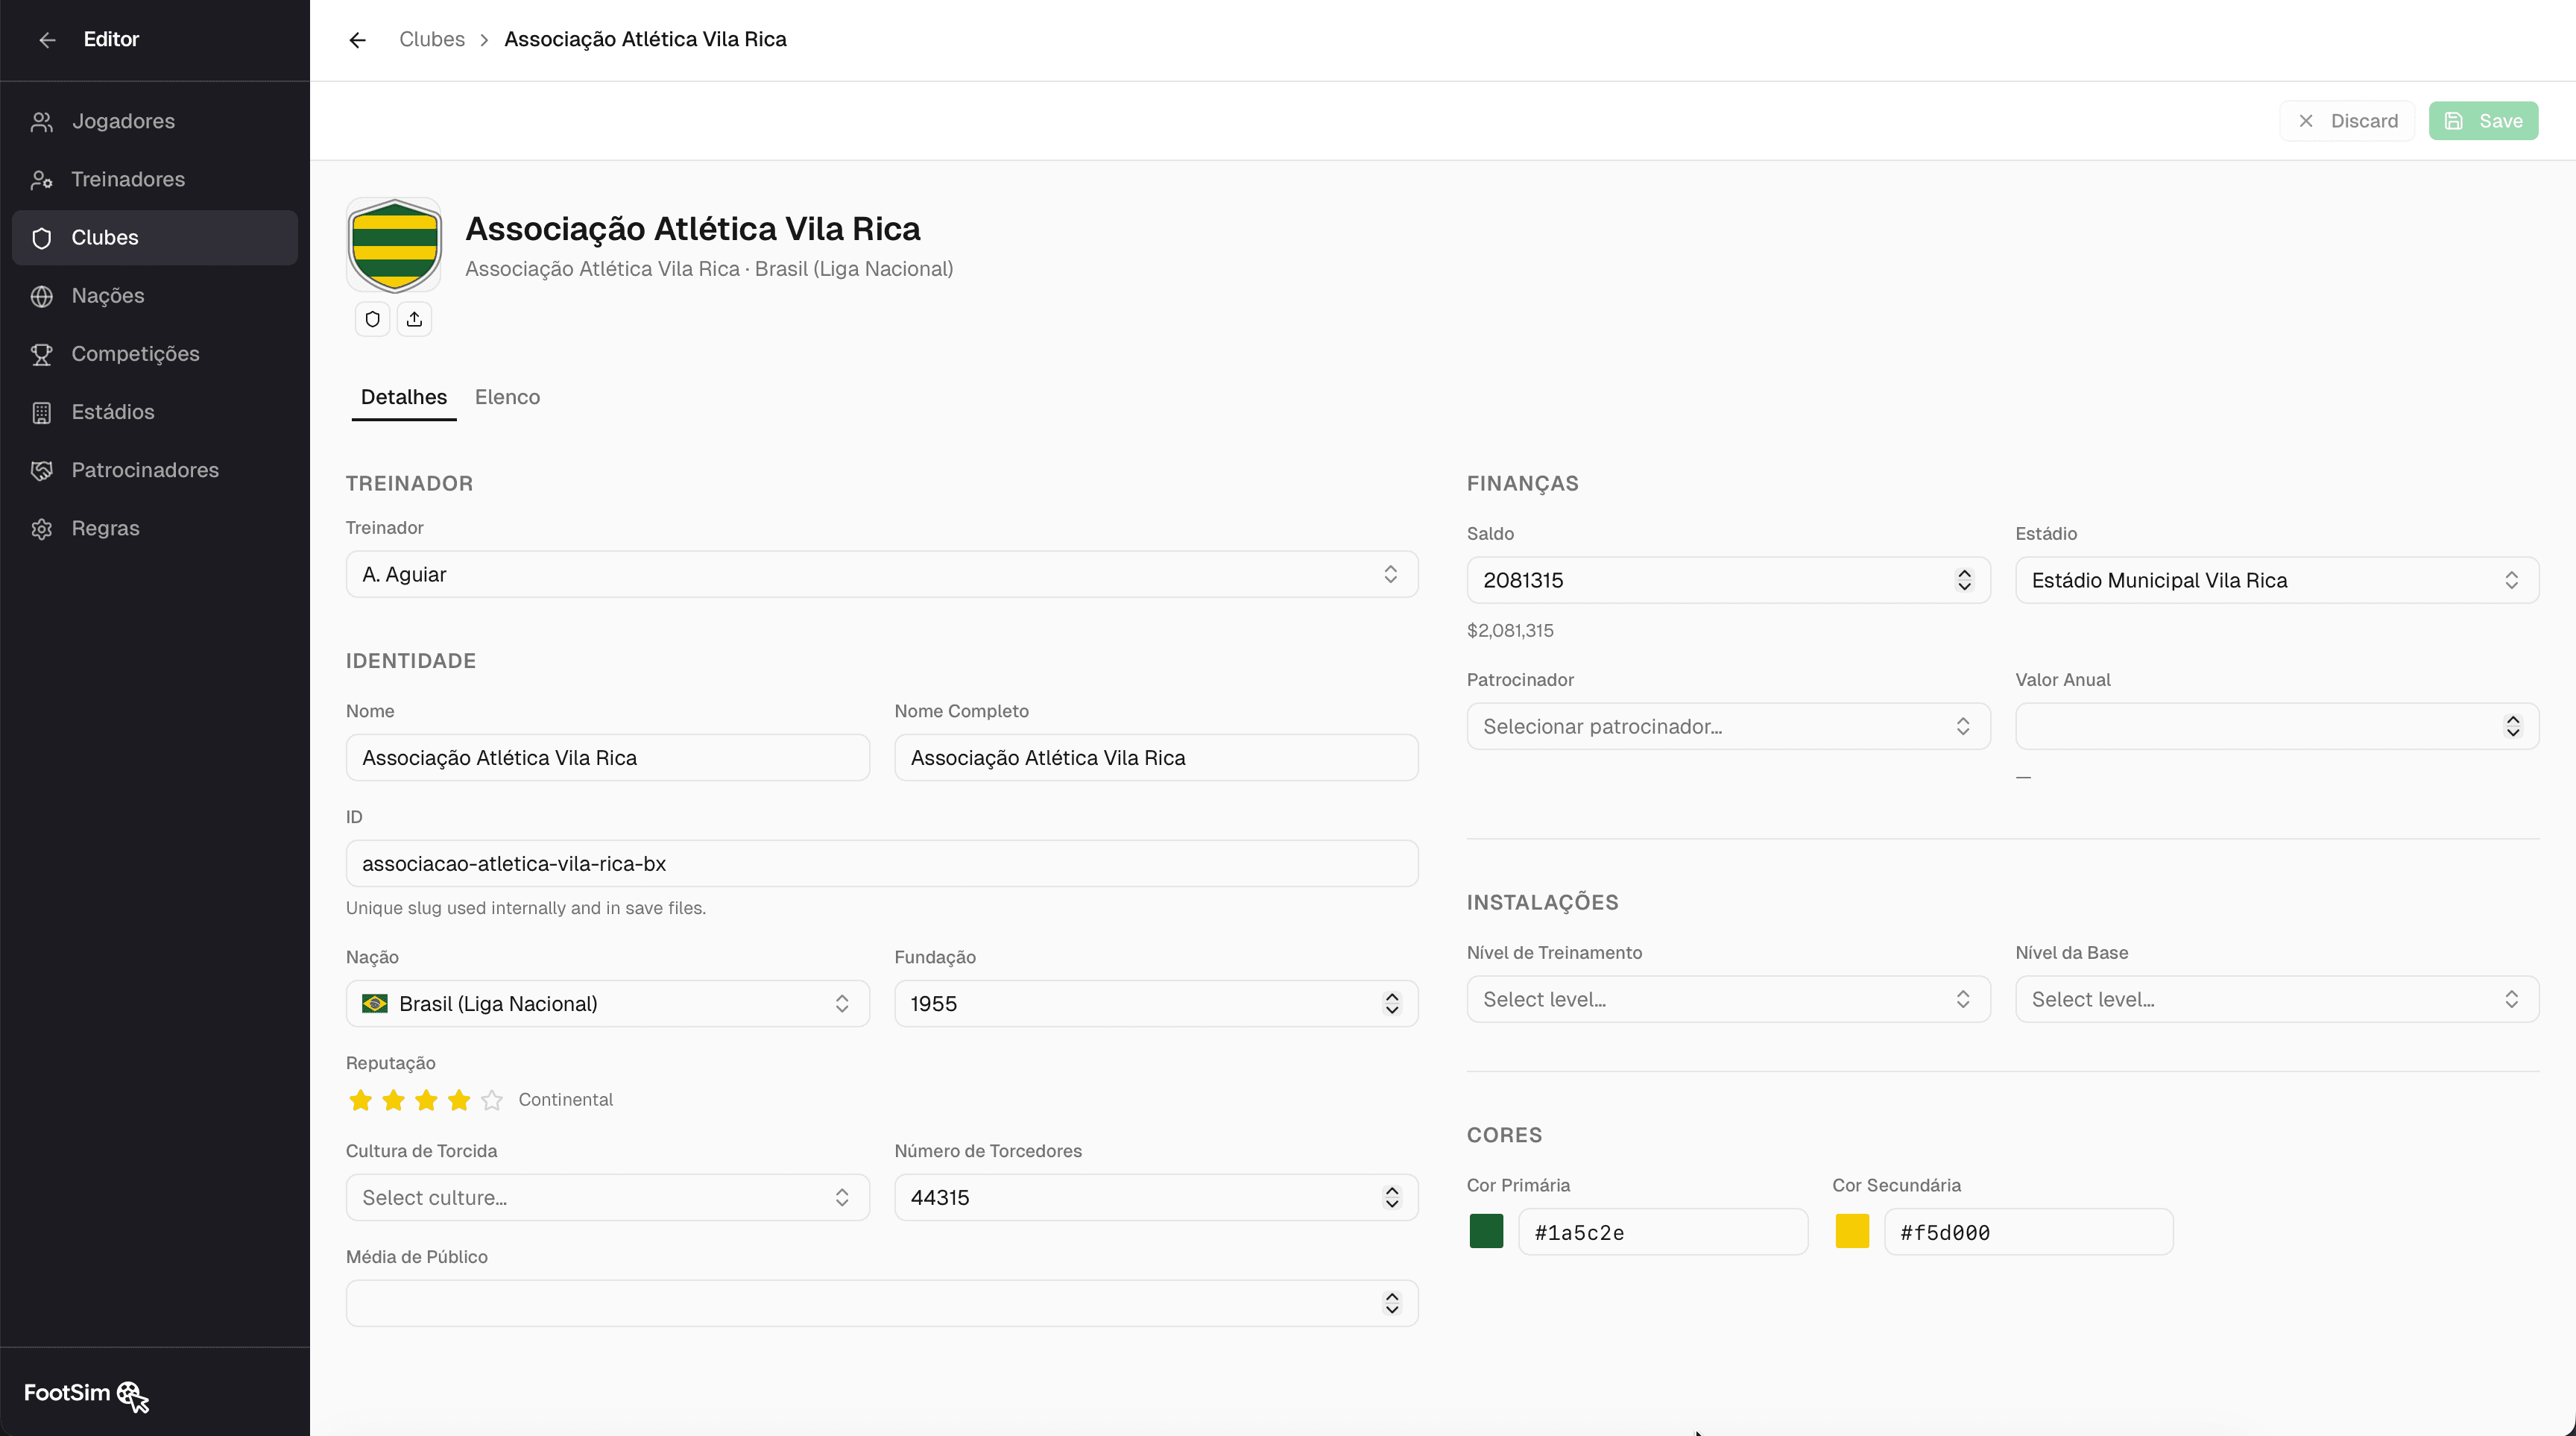Set reputation to the third star
Image resolution: width=2576 pixels, height=1436 pixels.
(426, 1100)
